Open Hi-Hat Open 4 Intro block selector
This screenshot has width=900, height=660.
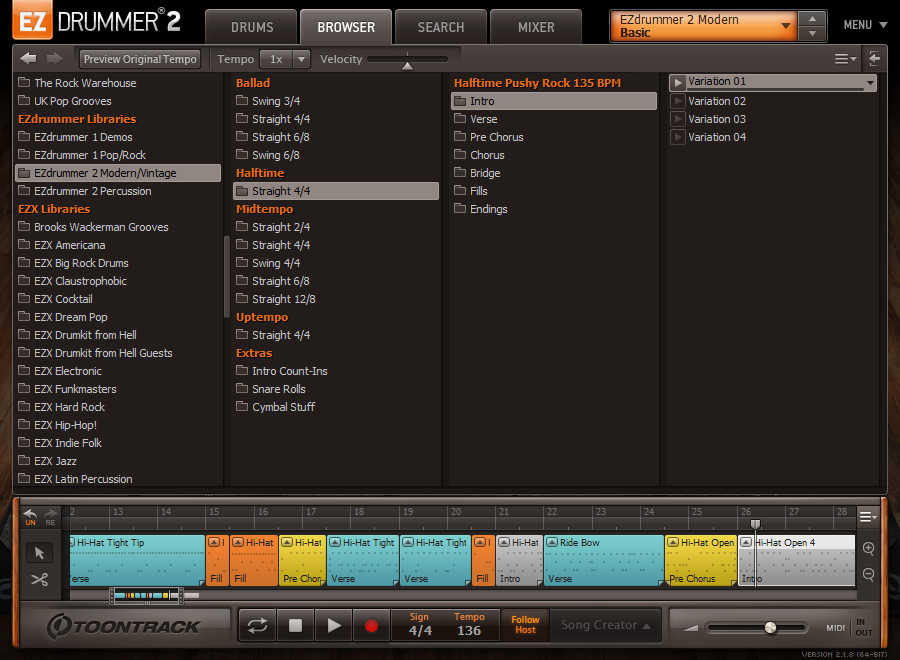pos(746,542)
